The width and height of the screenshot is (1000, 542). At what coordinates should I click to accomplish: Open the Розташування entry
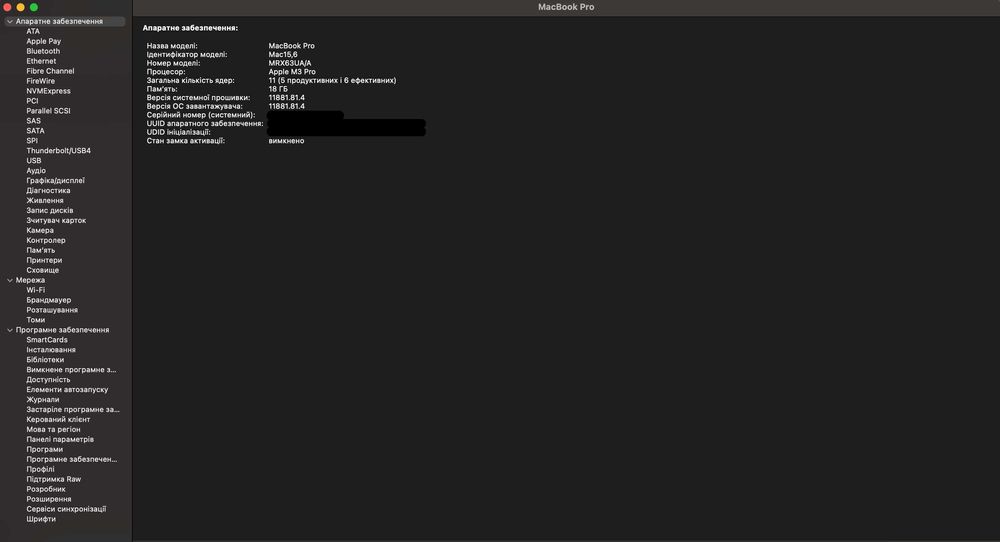[x=52, y=310]
